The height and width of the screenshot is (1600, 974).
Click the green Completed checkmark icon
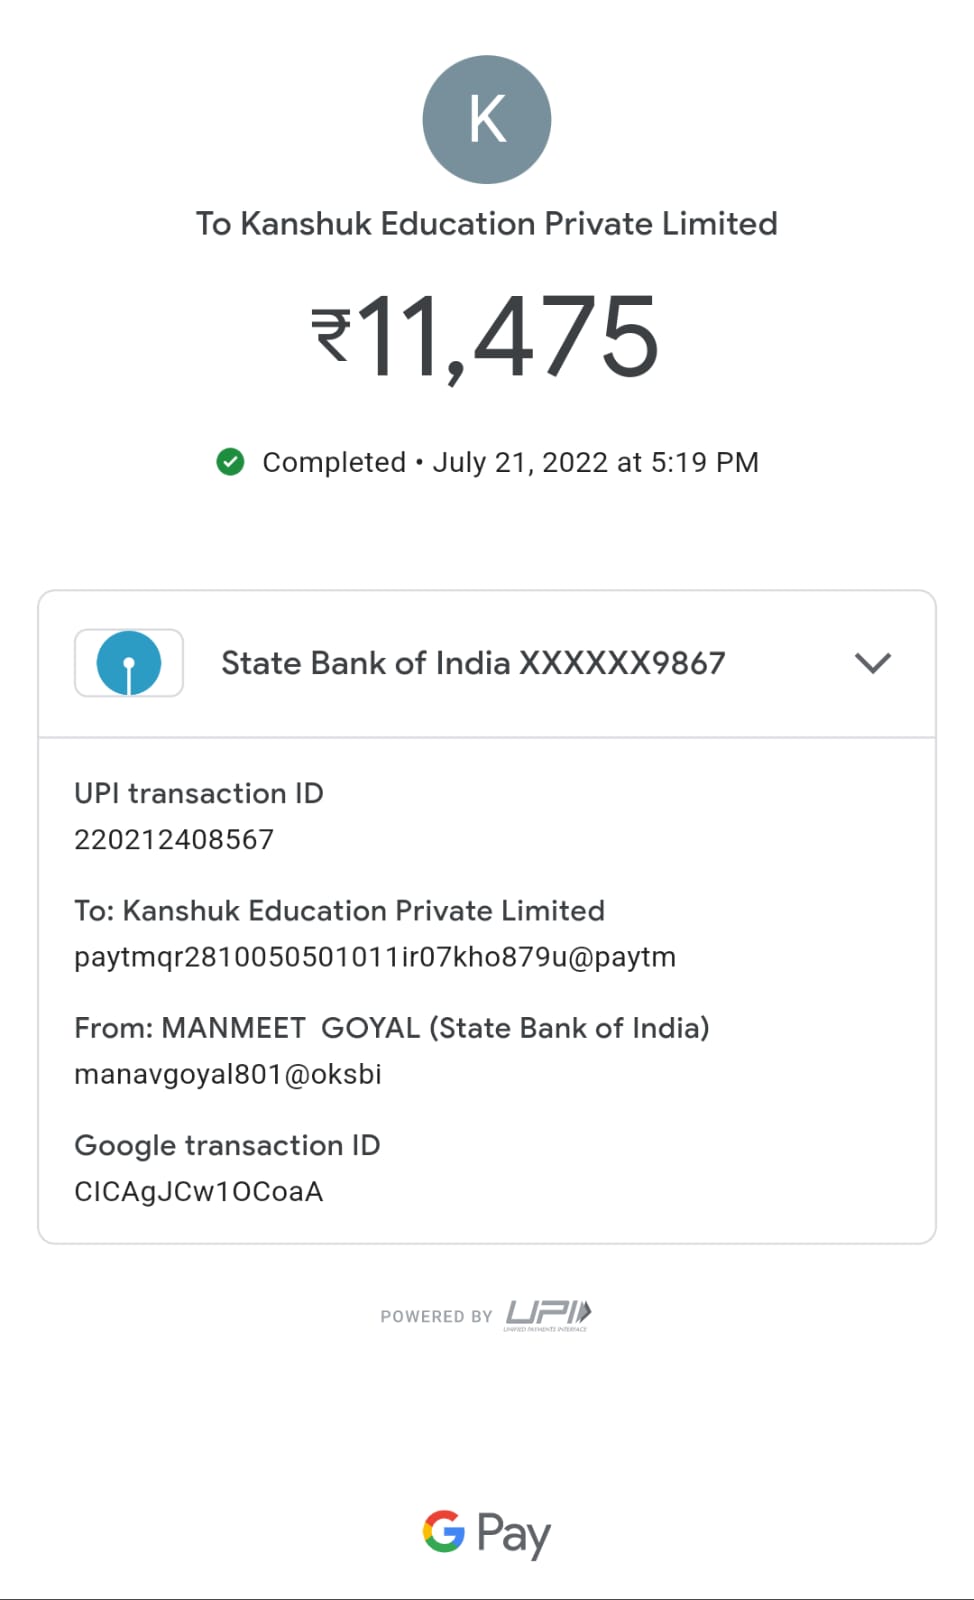230,462
